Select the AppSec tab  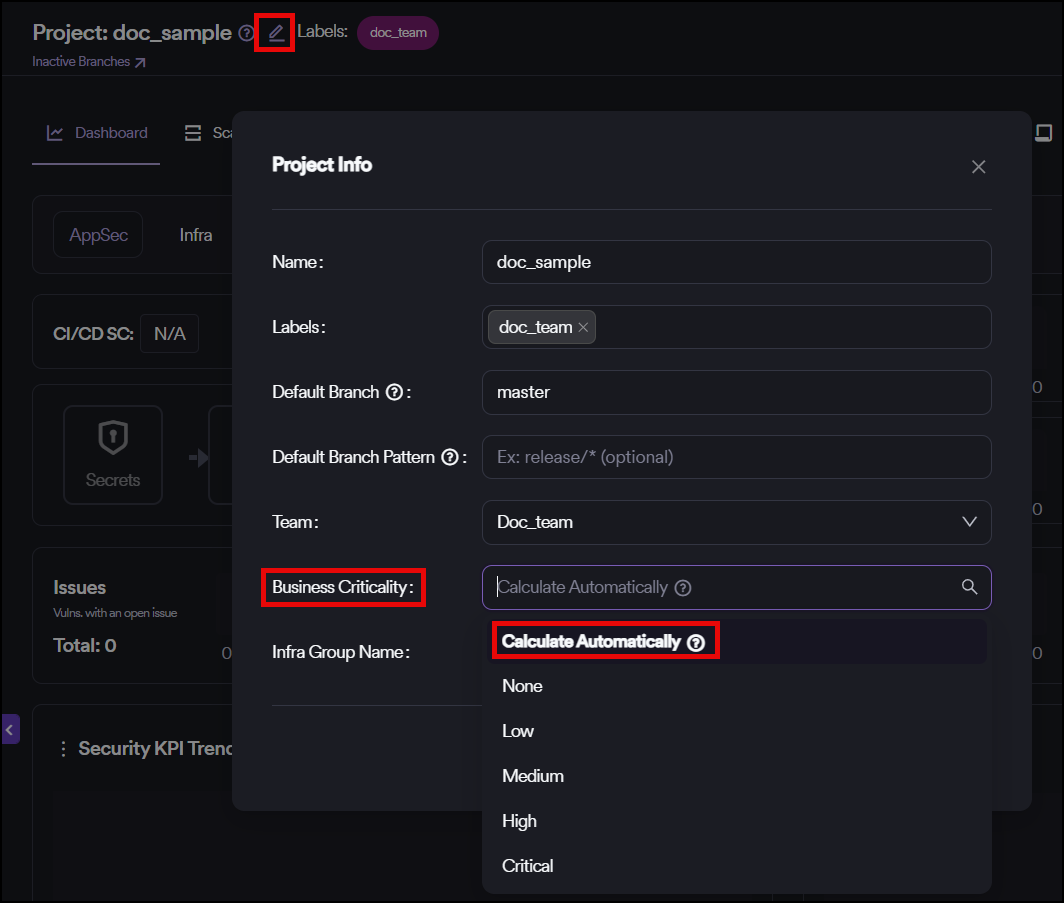[x=98, y=236]
